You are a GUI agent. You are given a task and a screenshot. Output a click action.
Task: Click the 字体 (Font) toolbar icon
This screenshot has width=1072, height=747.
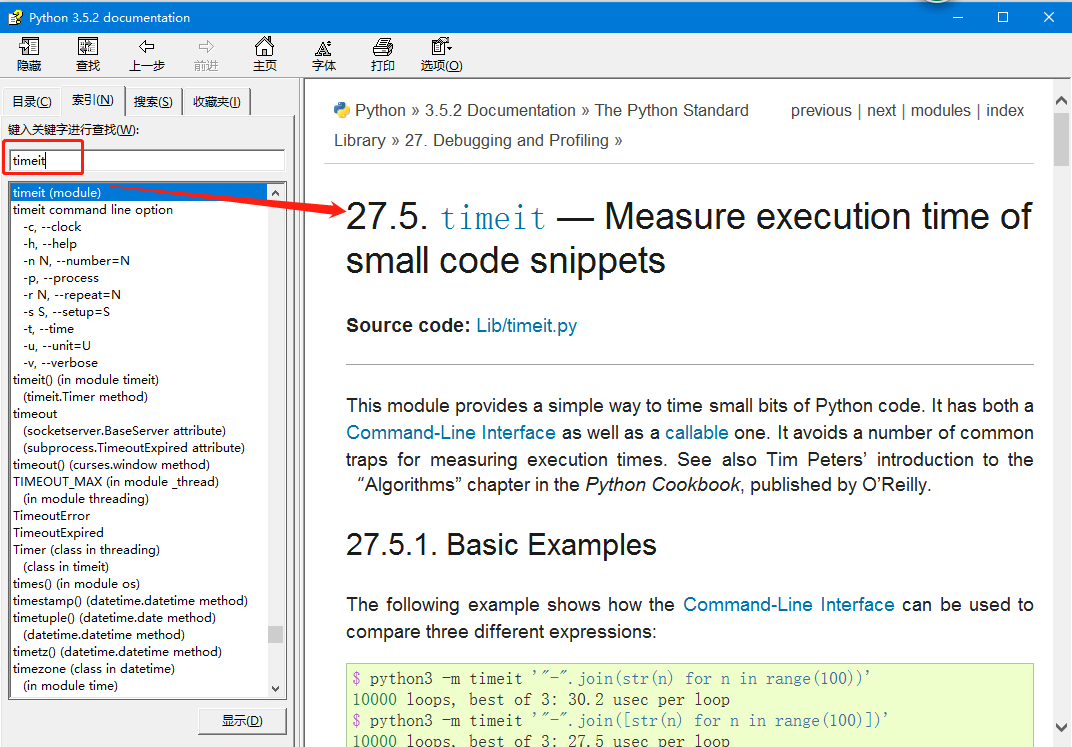point(323,47)
